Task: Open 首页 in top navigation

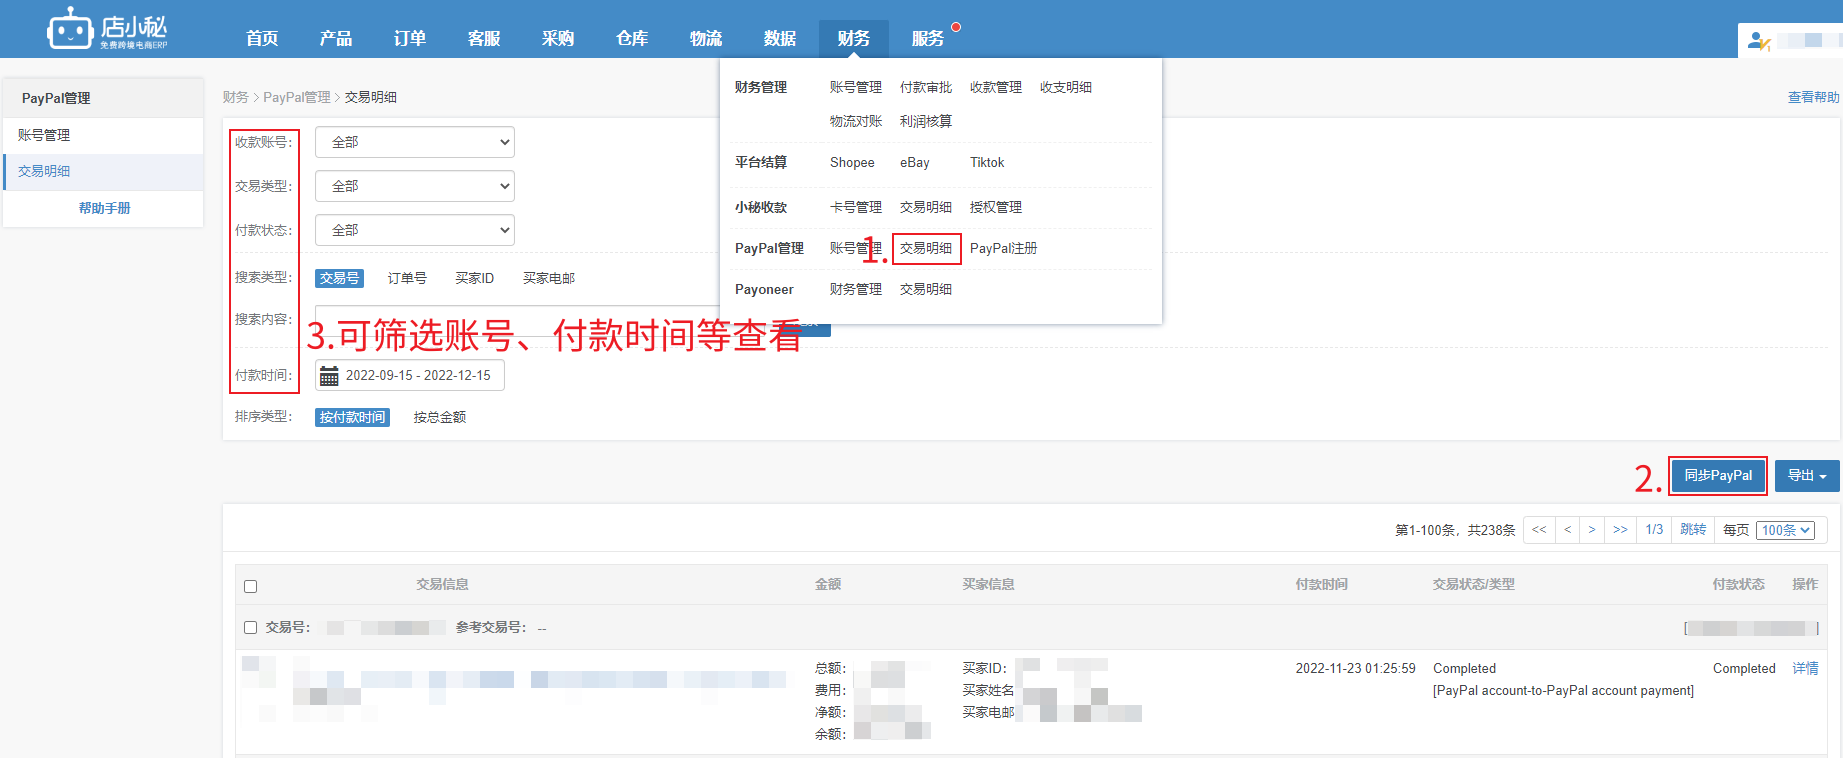Action: click(x=262, y=38)
